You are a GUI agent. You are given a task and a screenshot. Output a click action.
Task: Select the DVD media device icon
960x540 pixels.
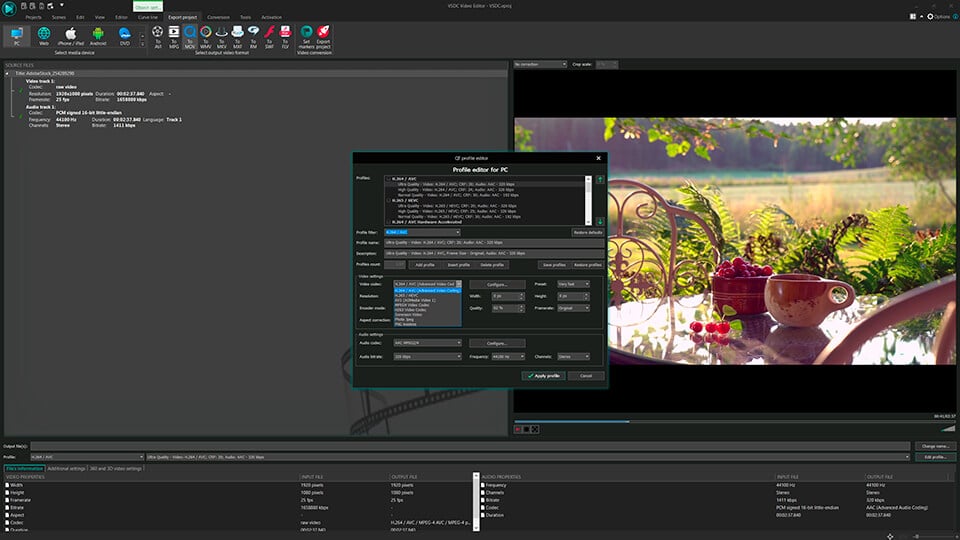[x=125, y=36]
